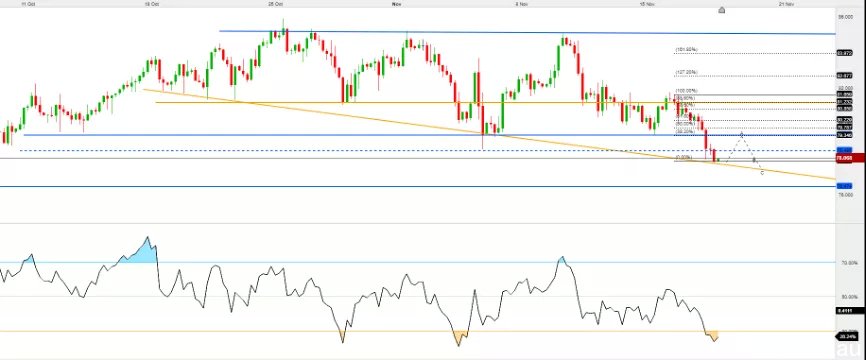Click the 21 Nov date label
The width and height of the screenshot is (866, 360).
[x=786, y=3]
